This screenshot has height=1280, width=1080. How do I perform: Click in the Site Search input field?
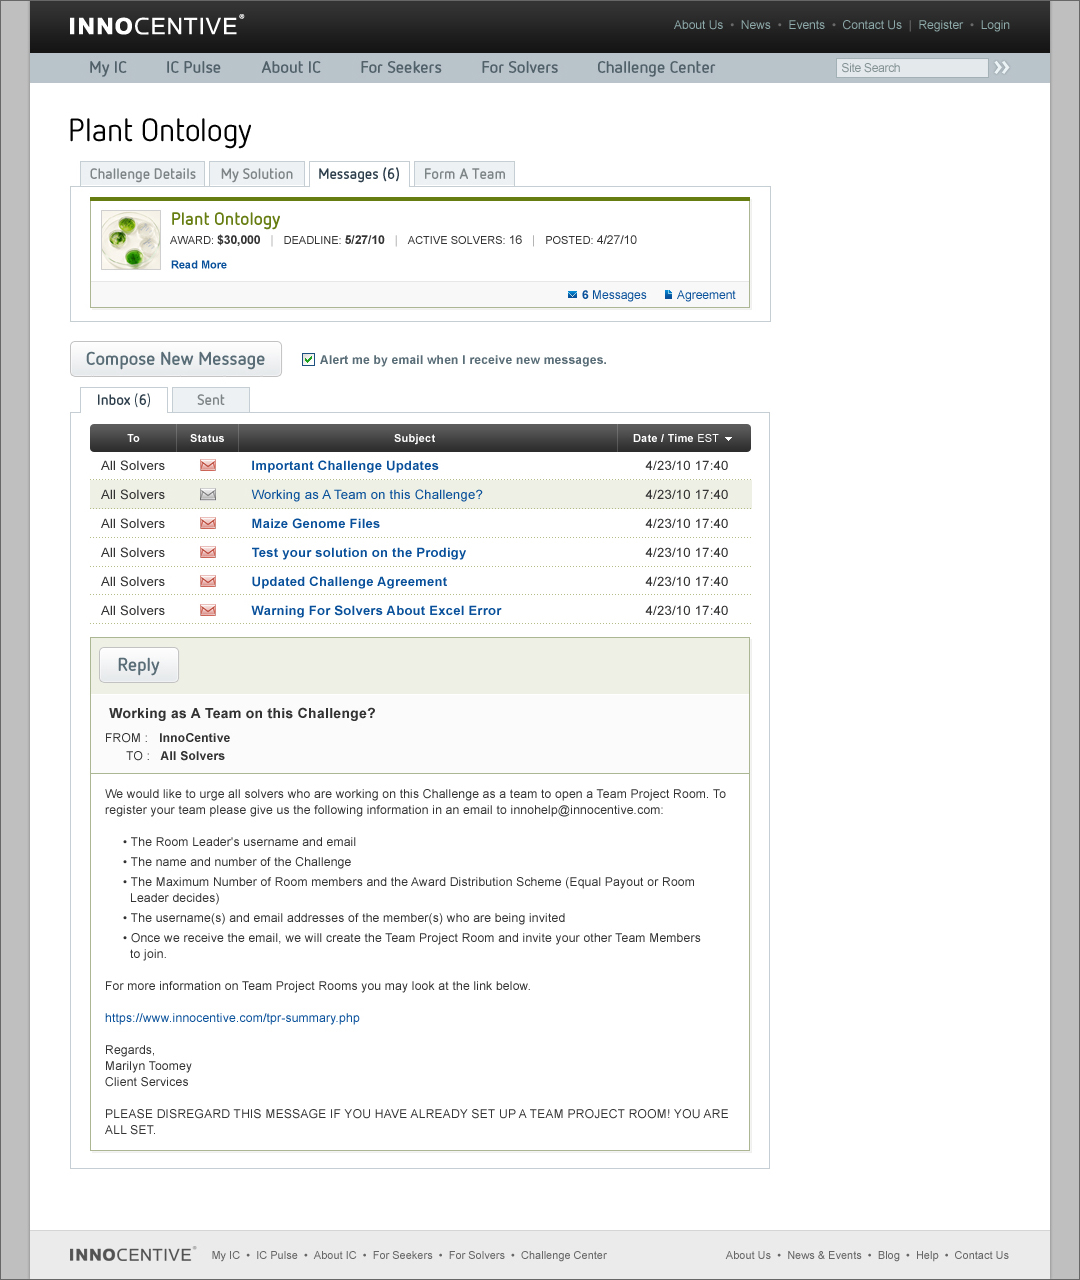pyautogui.click(x=912, y=68)
